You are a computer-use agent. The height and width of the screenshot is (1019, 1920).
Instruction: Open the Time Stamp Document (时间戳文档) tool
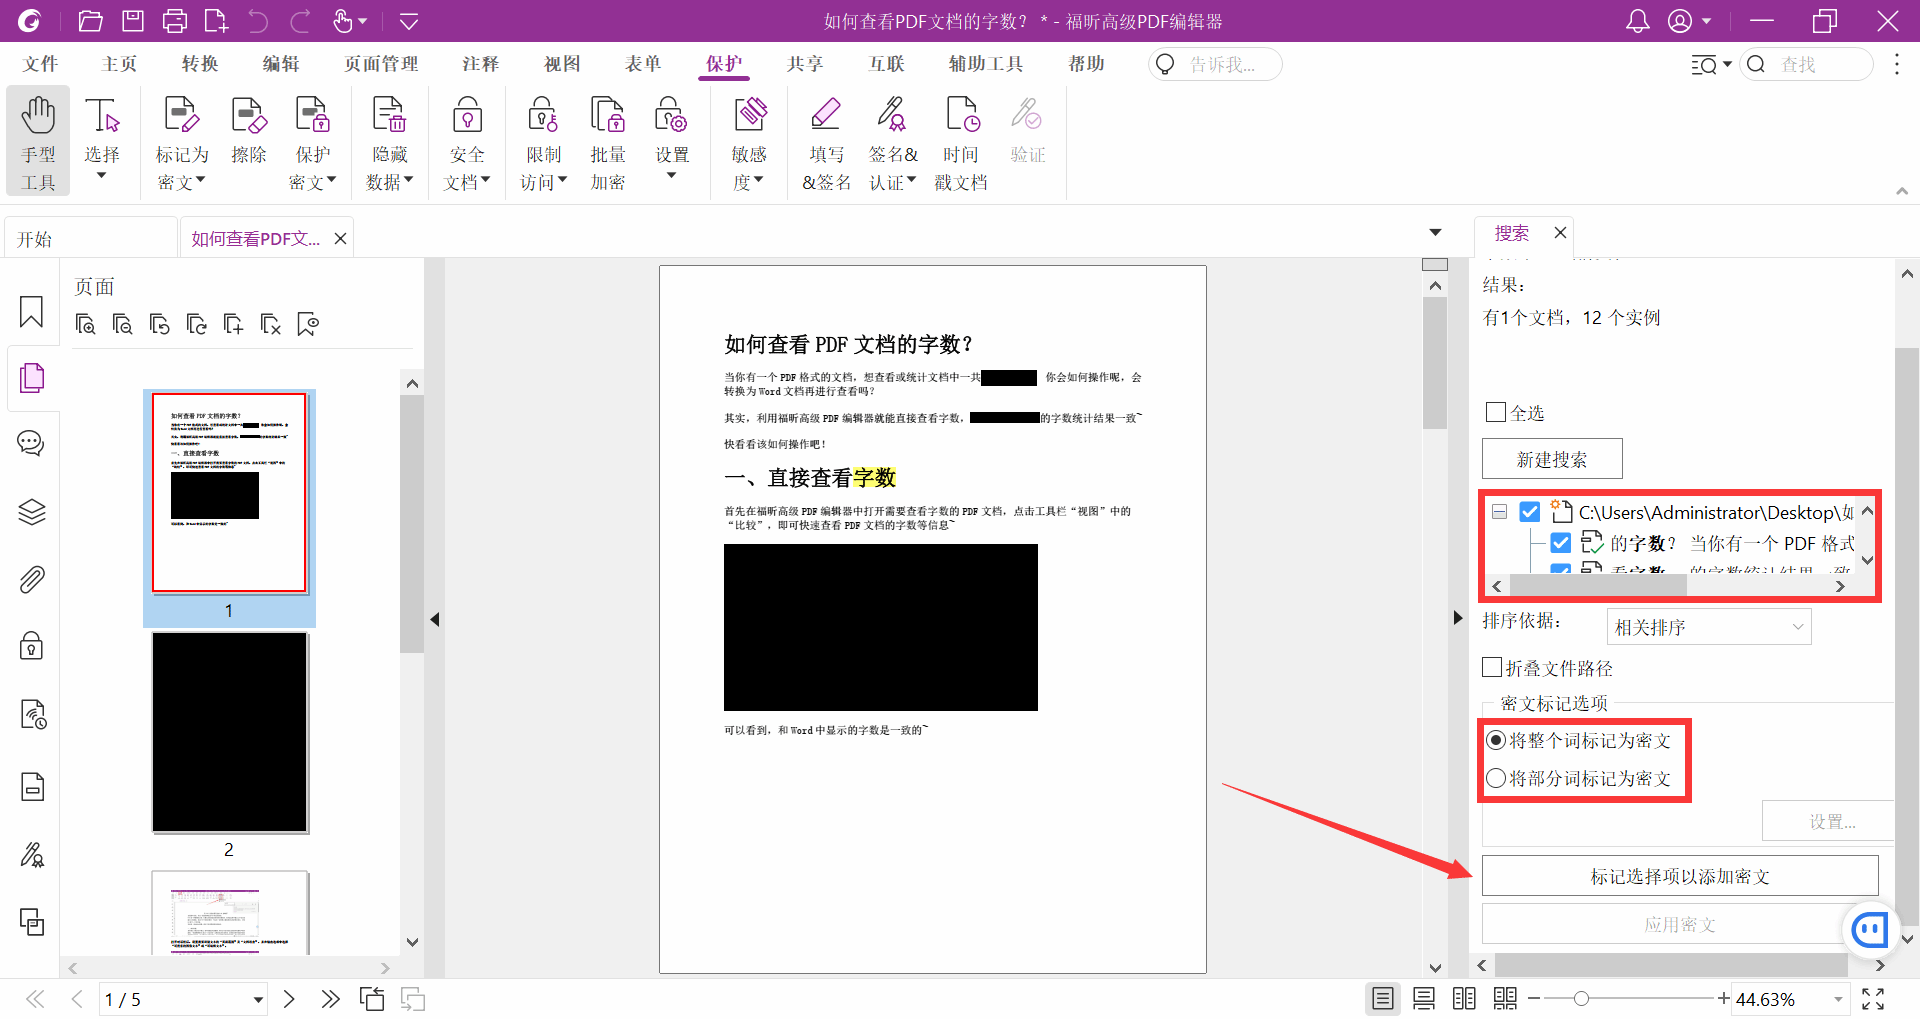(x=961, y=140)
